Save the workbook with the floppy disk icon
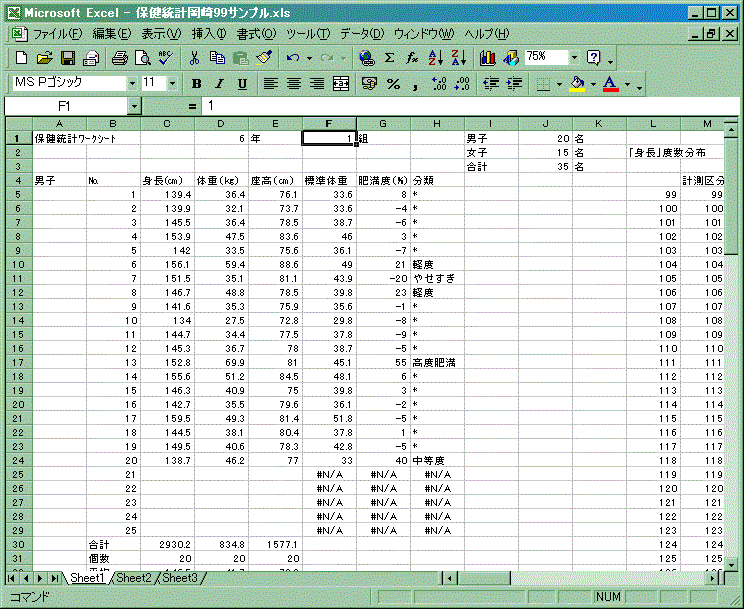The width and height of the screenshot is (744, 609). coord(67,58)
